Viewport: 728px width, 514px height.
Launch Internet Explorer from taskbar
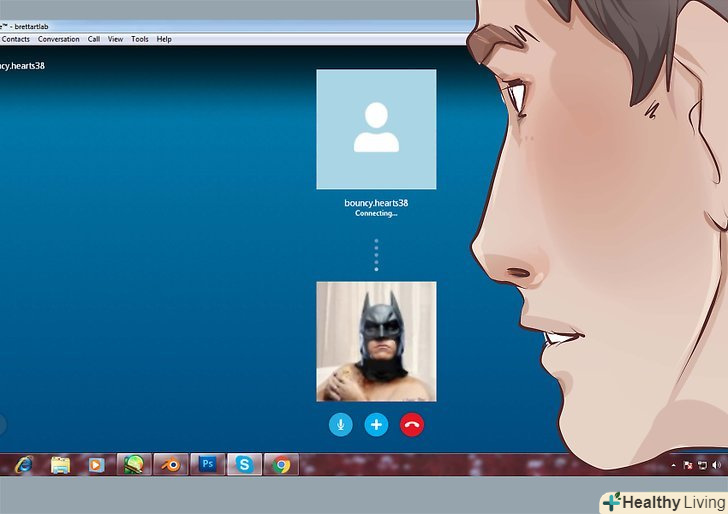click(x=24, y=464)
